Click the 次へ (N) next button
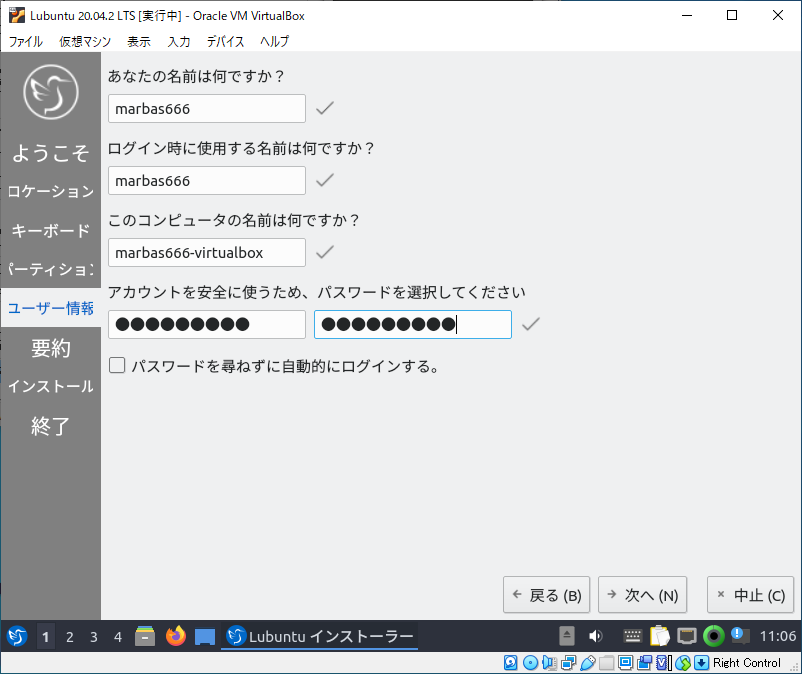 coord(642,595)
